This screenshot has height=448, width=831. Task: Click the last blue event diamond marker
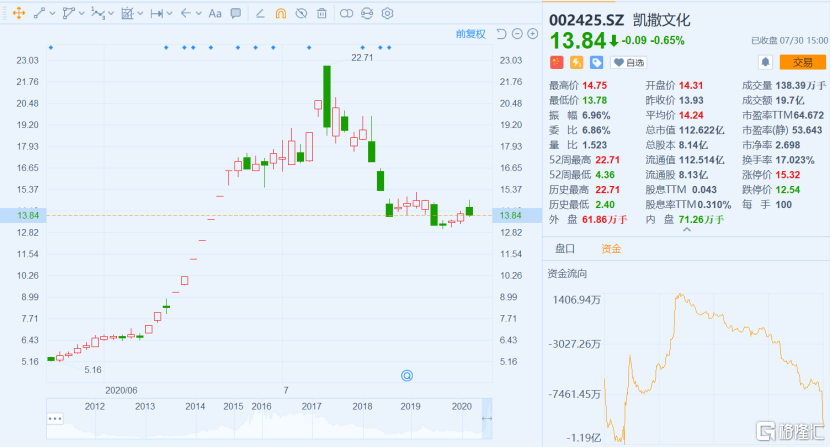(390, 48)
